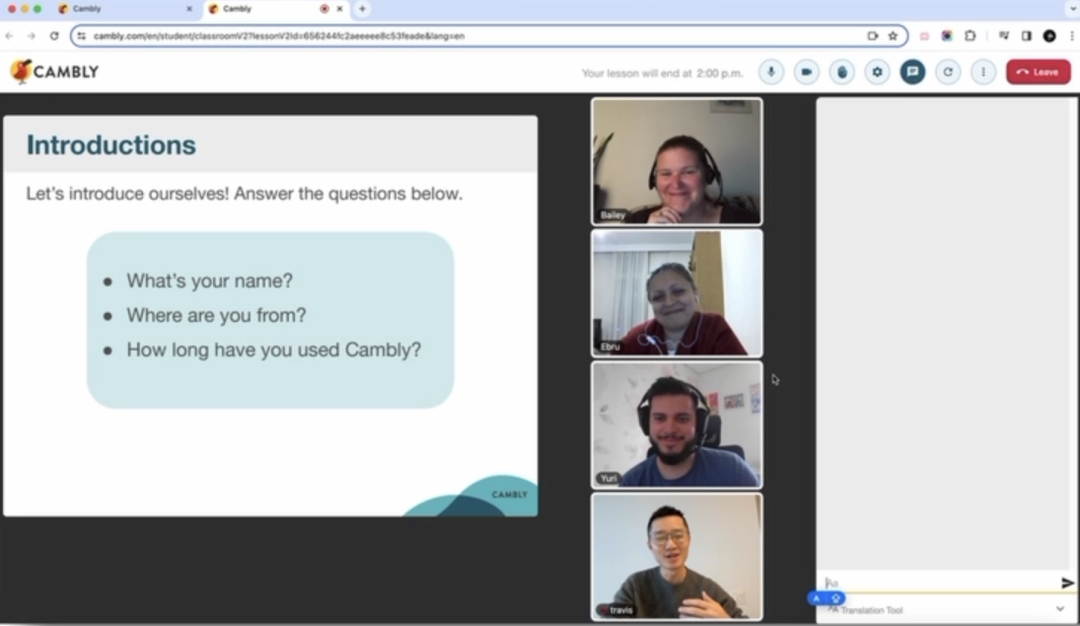Image resolution: width=1080 pixels, height=626 pixels.
Task: Click the Cambly refresh connection button
Action: 948,72
